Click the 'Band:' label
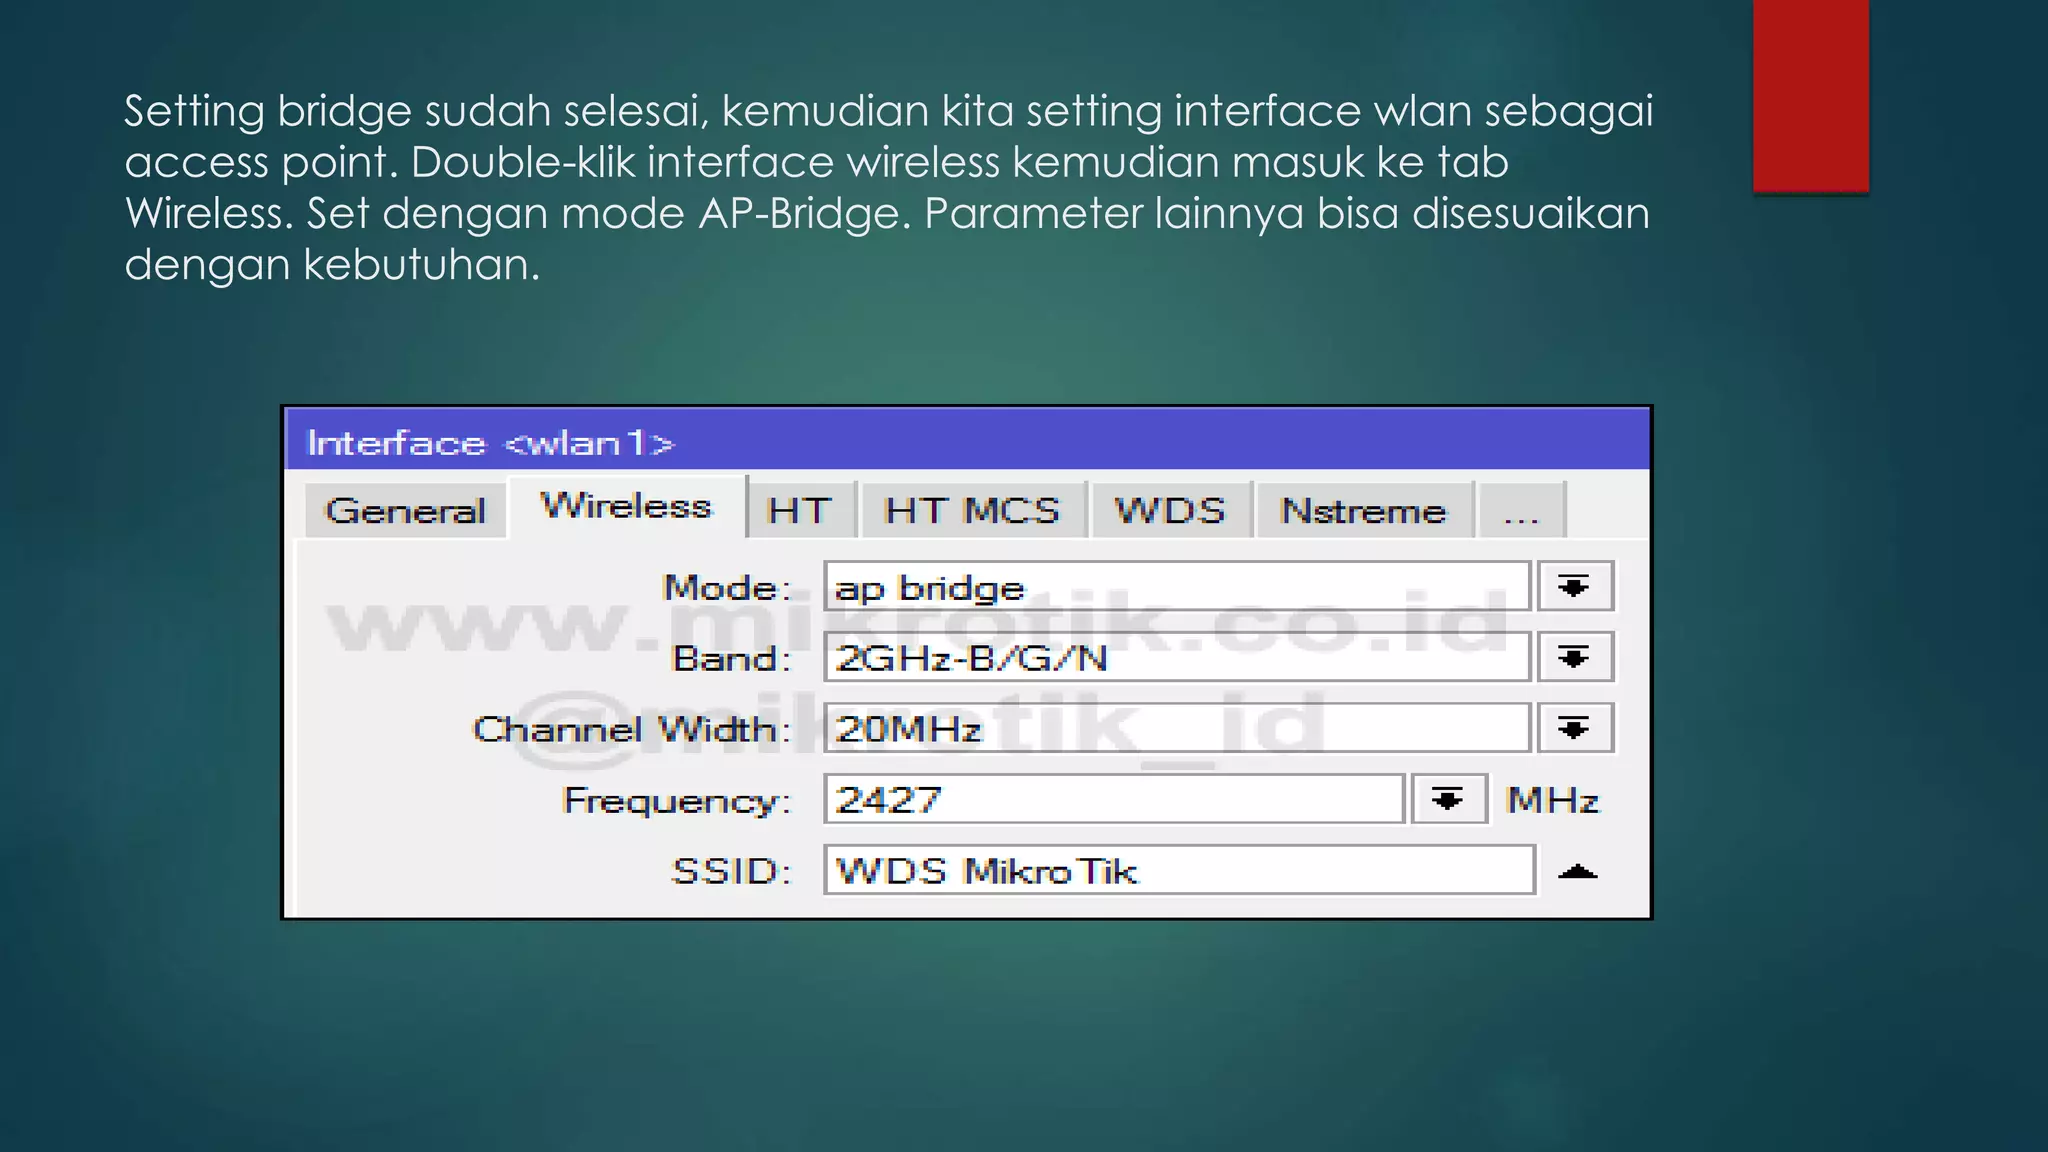This screenshot has width=2048, height=1152. 732,658
